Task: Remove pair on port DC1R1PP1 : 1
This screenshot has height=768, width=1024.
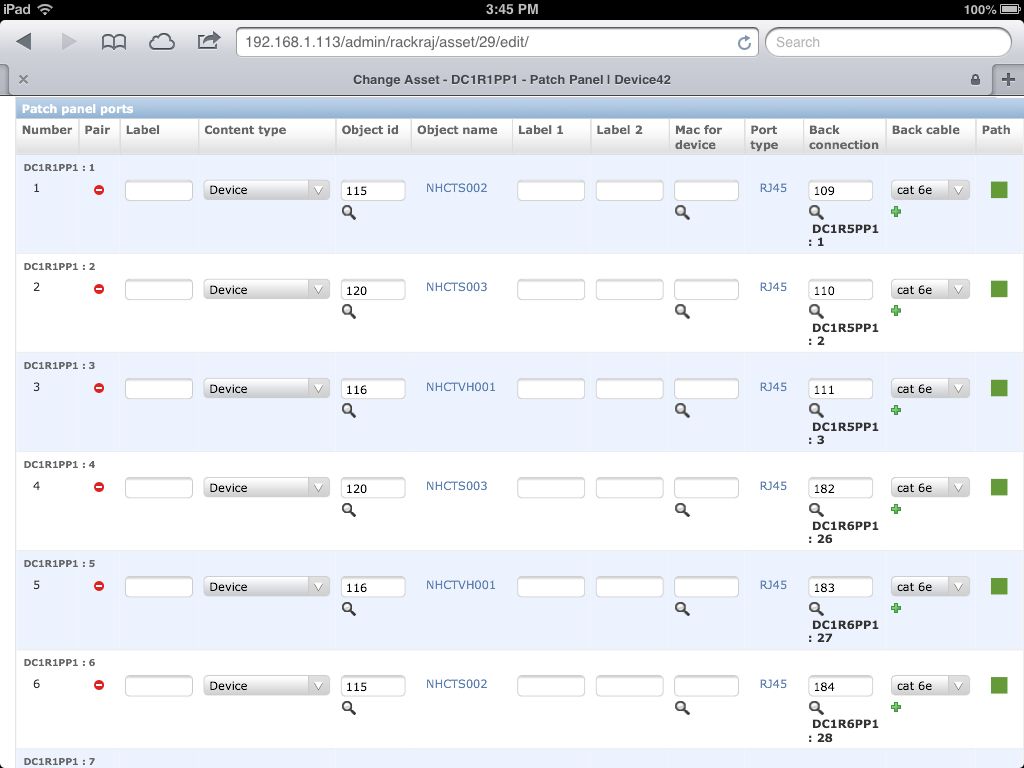Action: click(99, 190)
